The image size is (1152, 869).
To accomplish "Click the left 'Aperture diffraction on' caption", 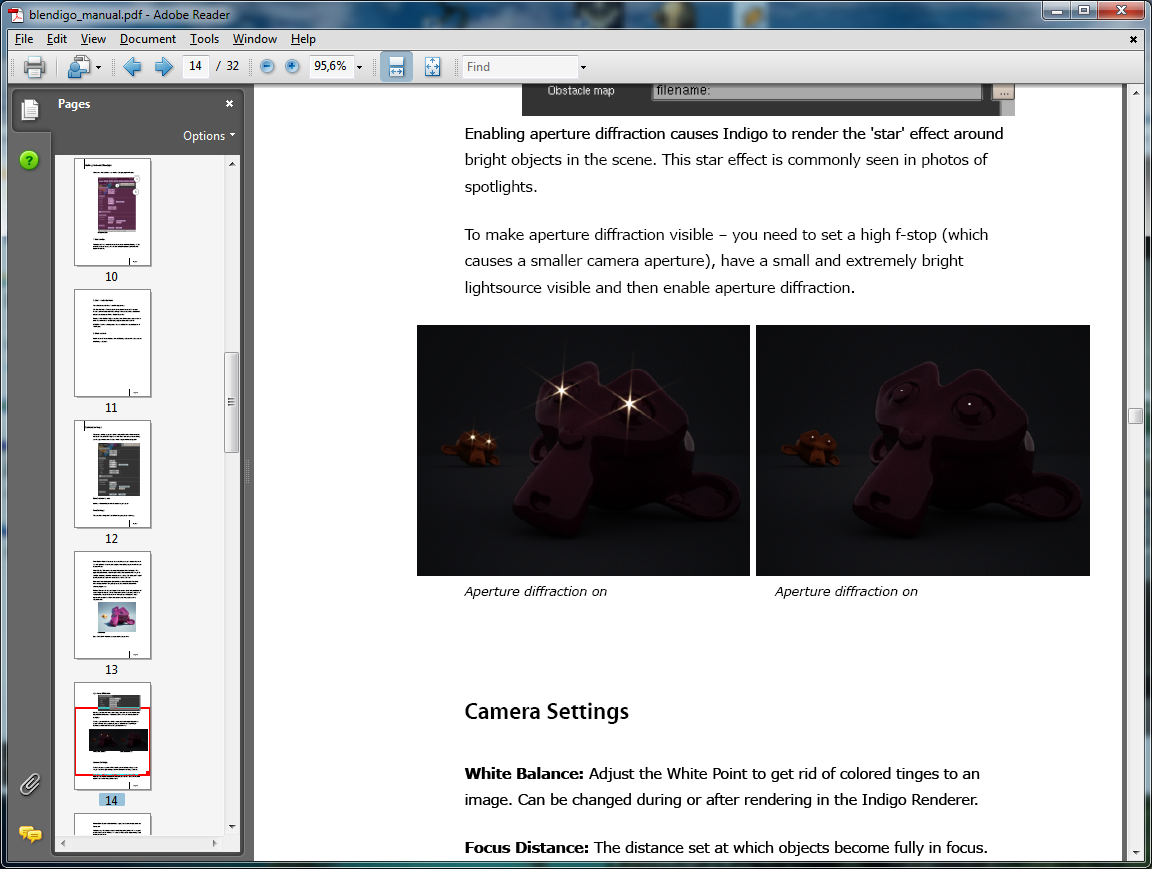I will (536, 592).
